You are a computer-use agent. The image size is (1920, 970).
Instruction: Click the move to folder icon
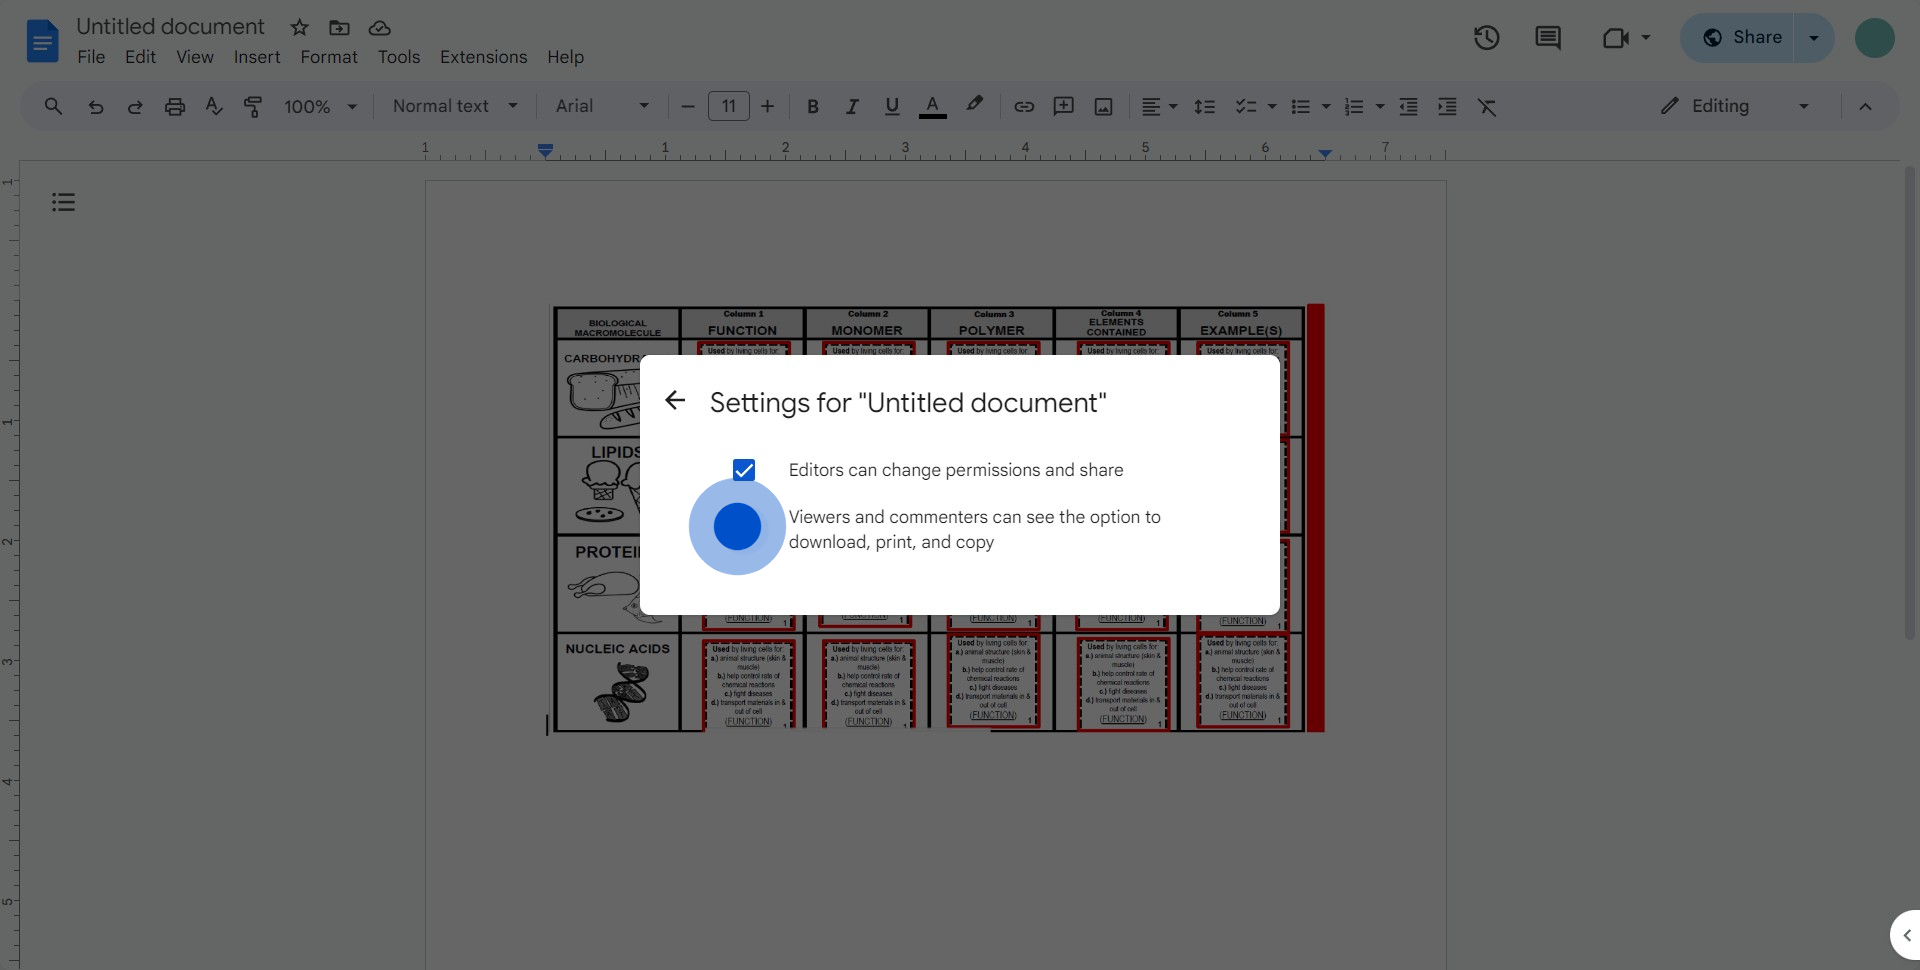pos(339,27)
